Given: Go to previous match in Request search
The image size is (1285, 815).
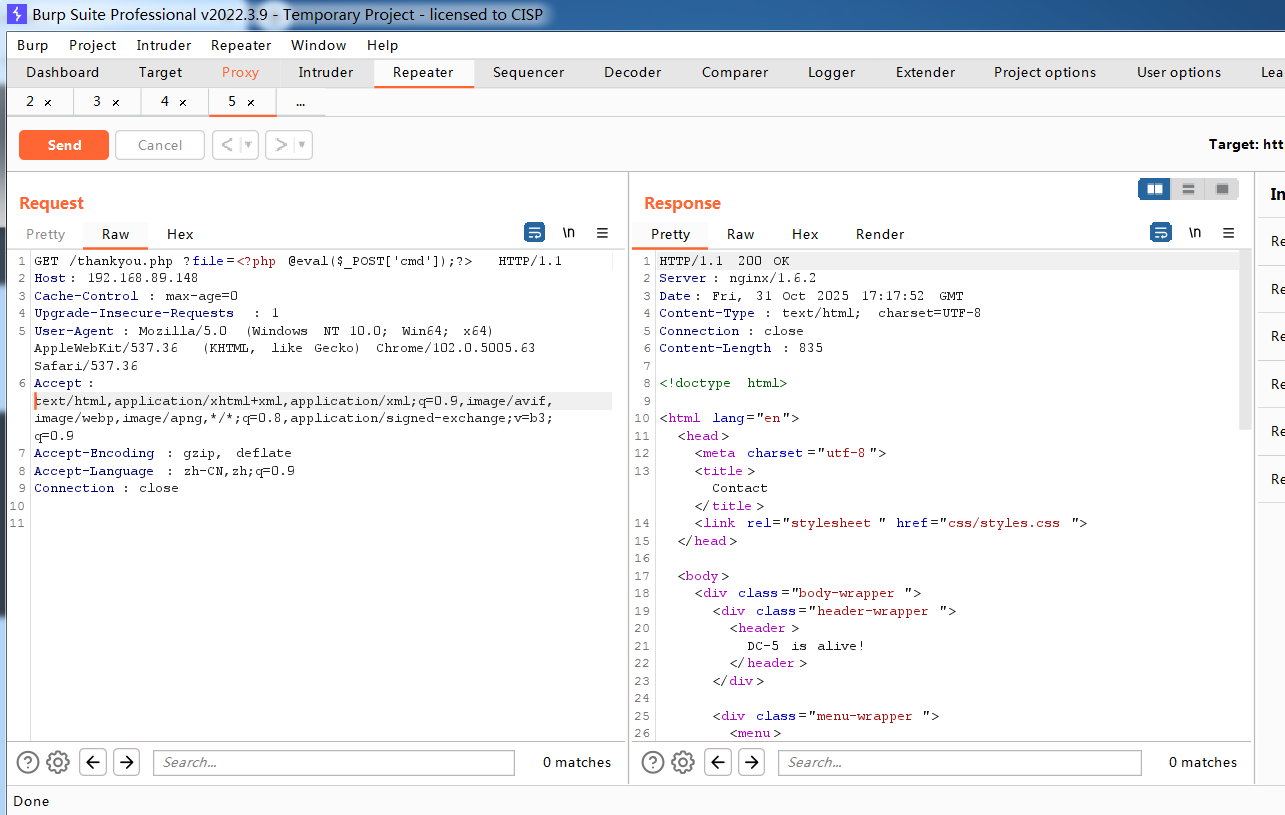Looking at the screenshot, I should (x=93, y=762).
